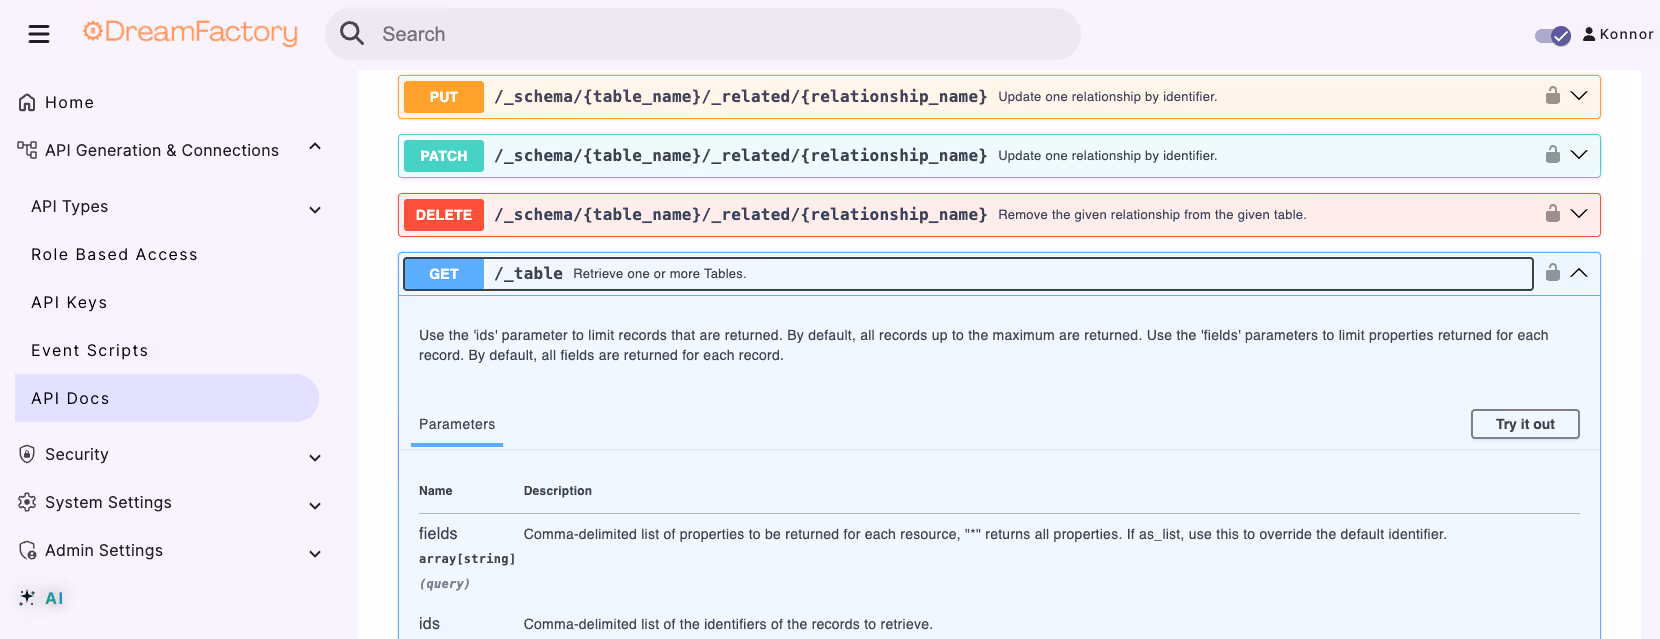
Task: Click PUT row 'Update one relationship' description
Action: [x=1107, y=97]
